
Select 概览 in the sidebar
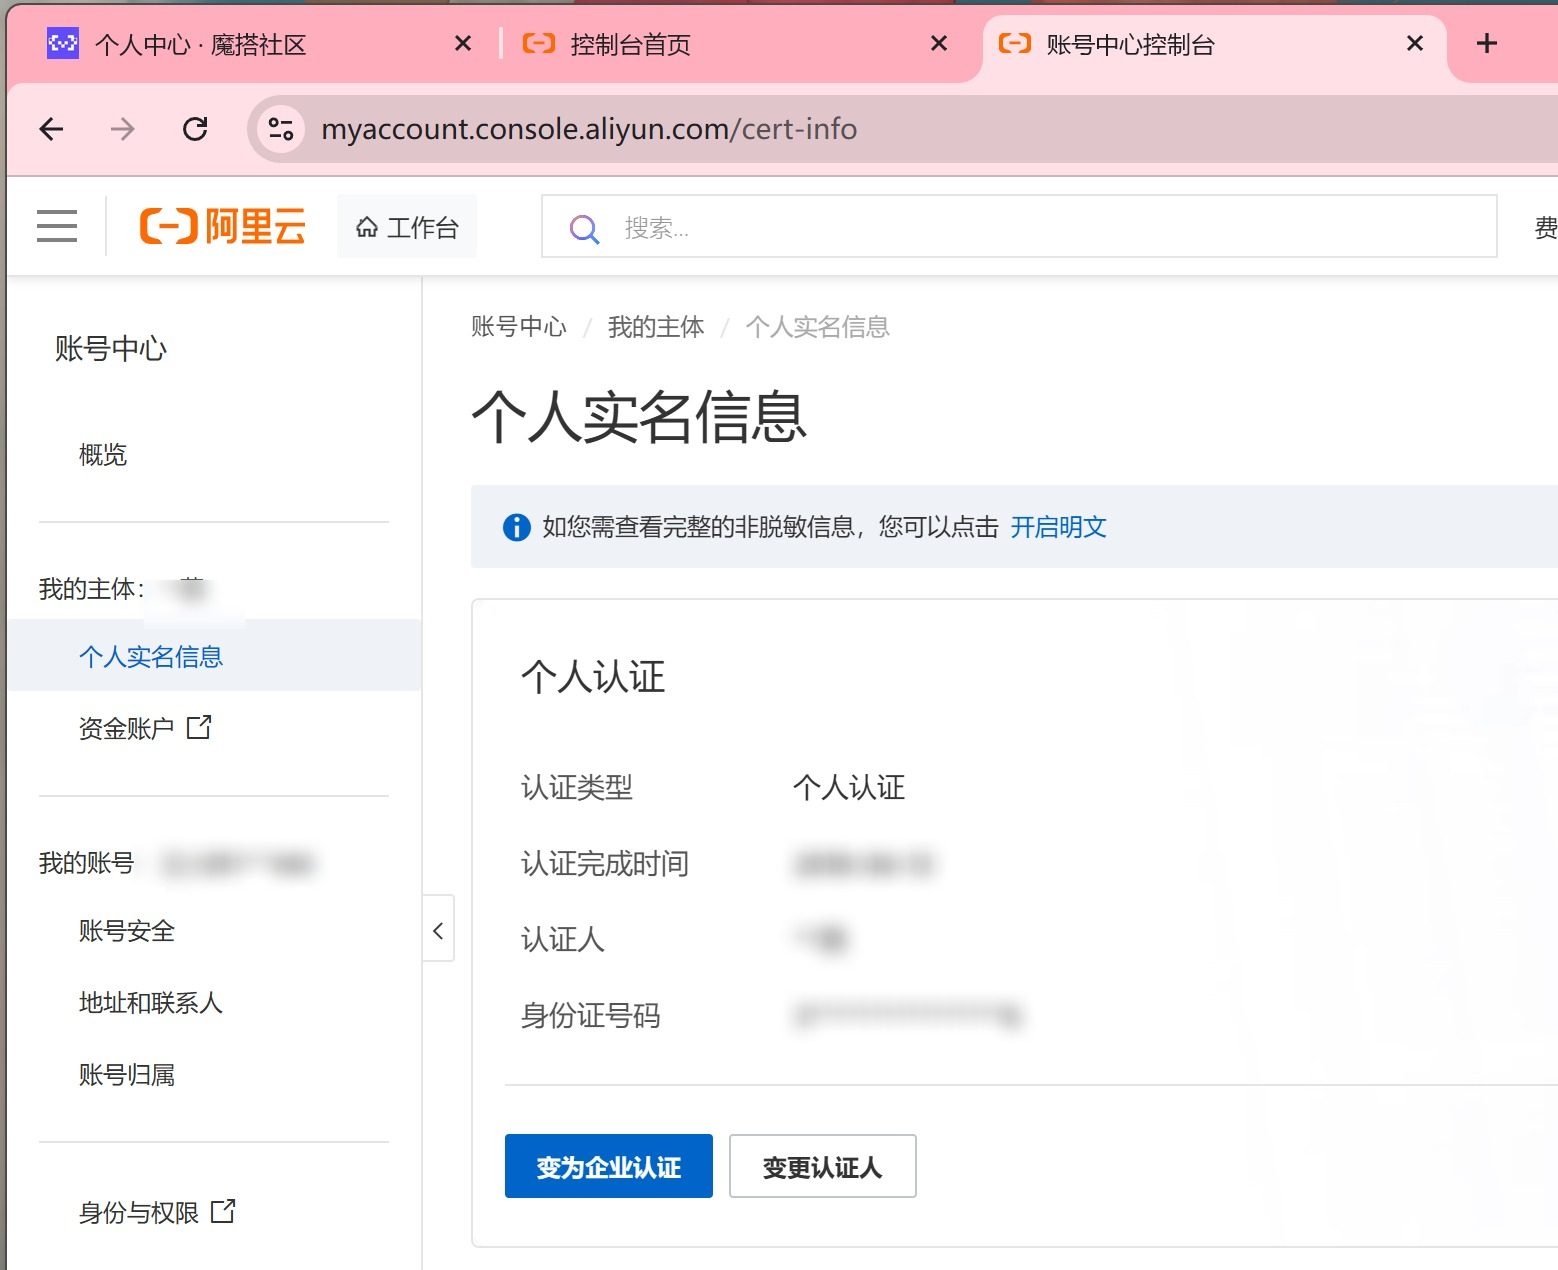pyautogui.click(x=103, y=455)
